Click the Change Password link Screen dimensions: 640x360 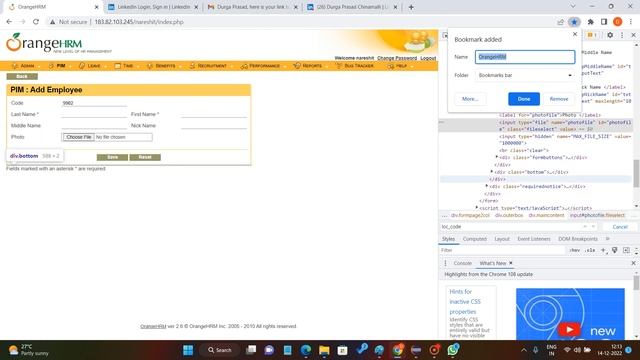tap(397, 58)
